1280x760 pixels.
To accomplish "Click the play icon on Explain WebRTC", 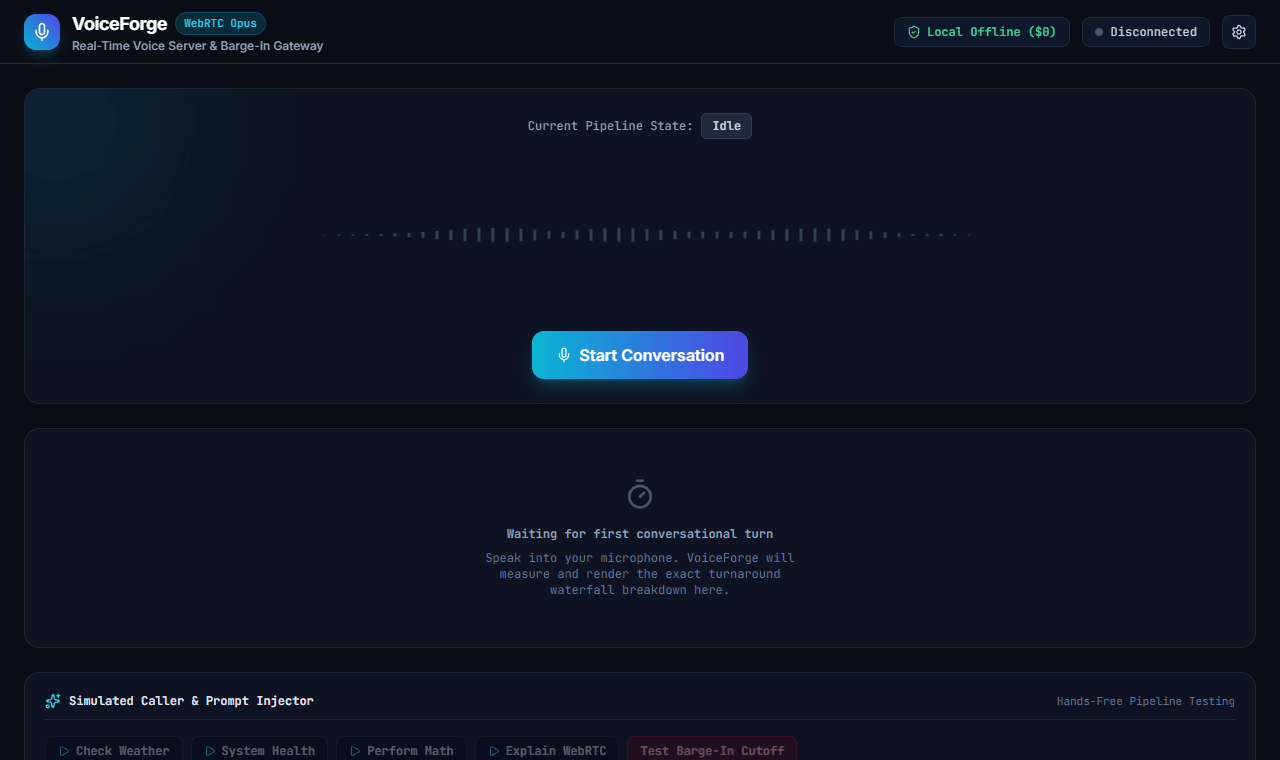I will 494,751.
